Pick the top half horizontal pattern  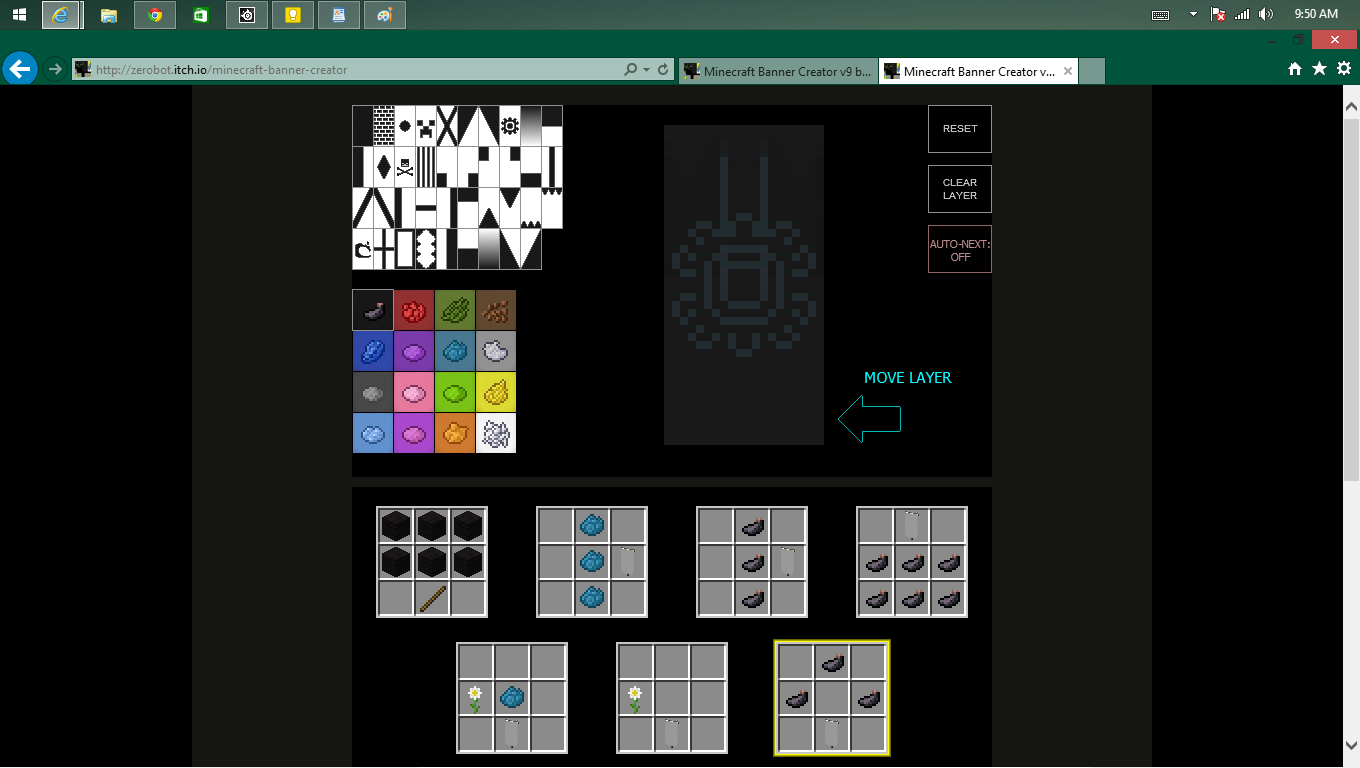[x=552, y=126]
